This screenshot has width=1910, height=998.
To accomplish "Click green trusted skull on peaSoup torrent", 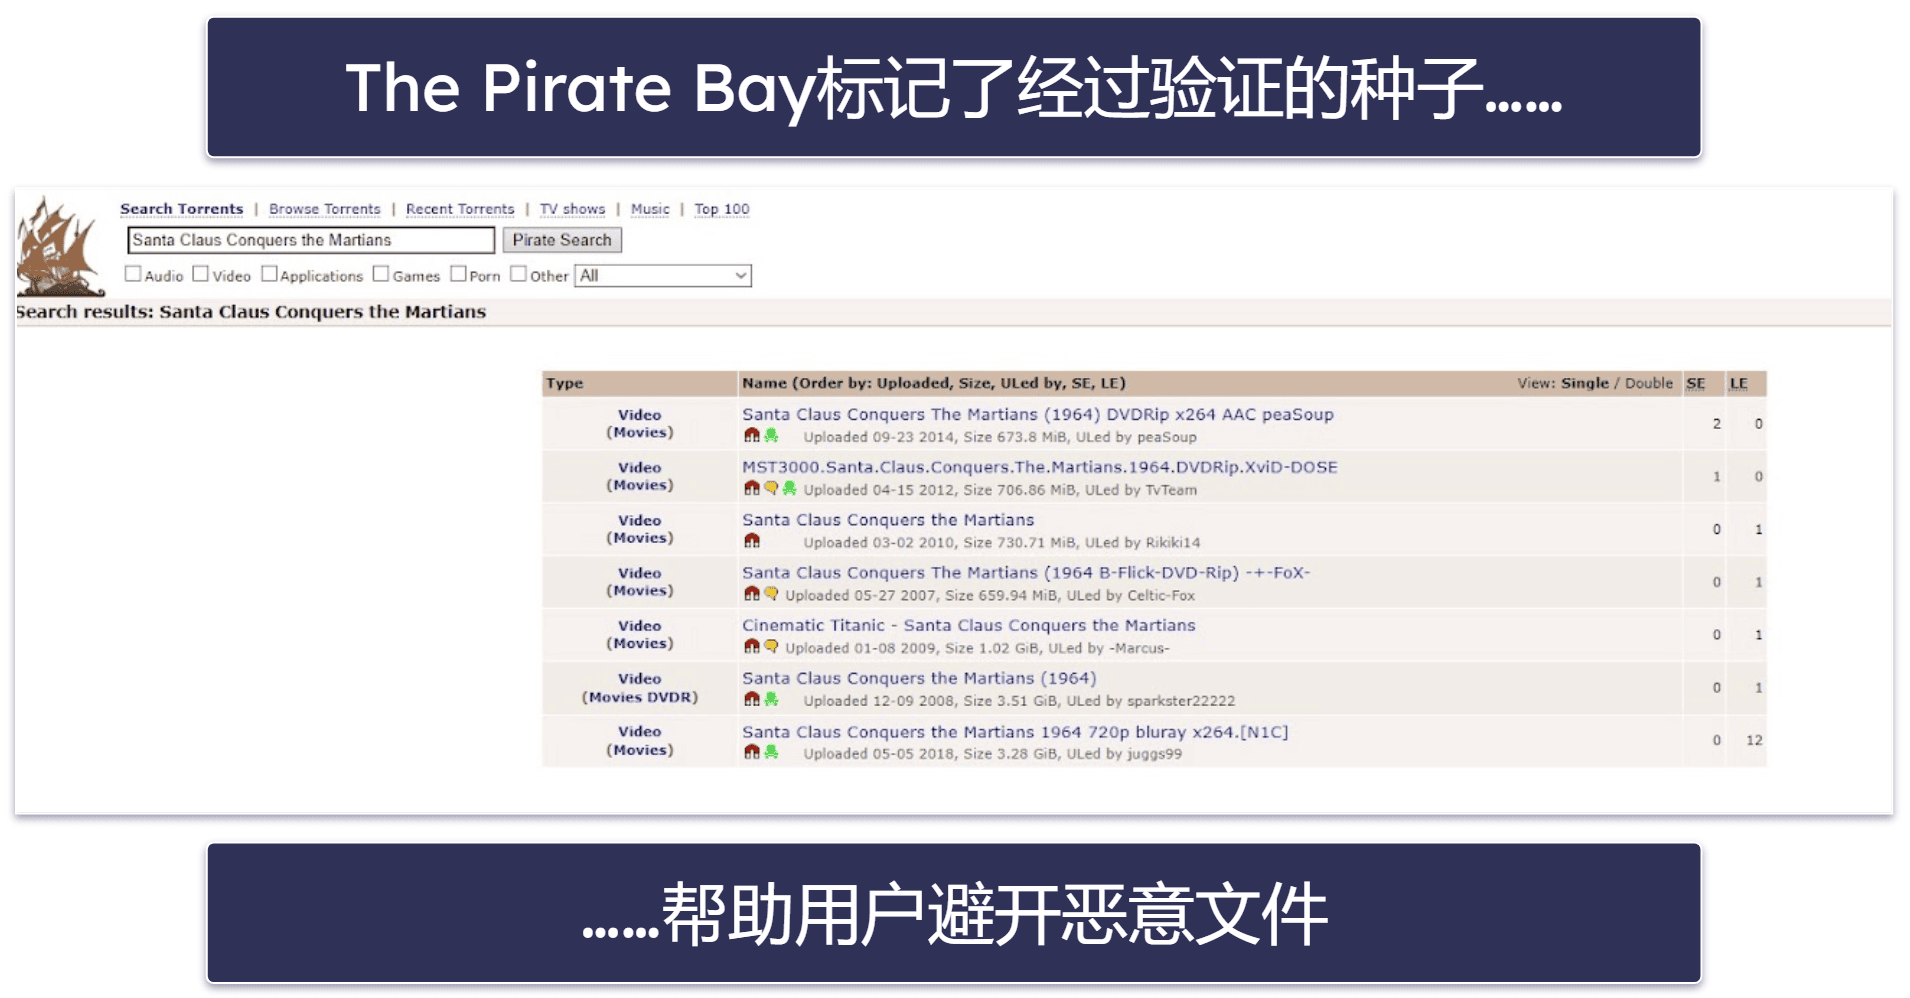I will 771,436.
